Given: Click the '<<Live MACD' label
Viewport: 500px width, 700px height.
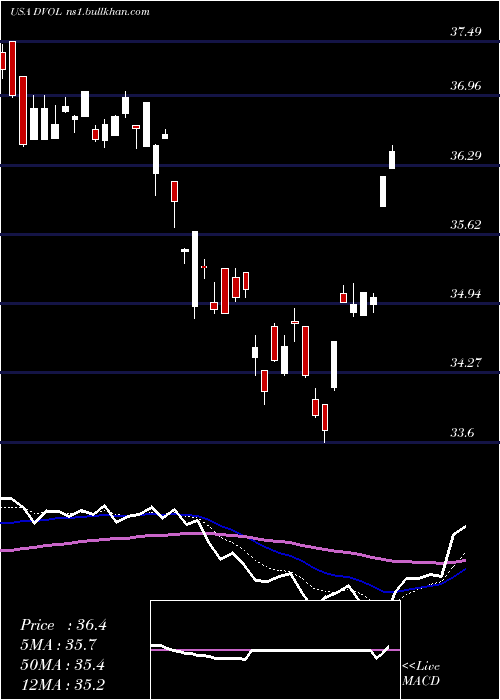Looking at the screenshot, I should point(421,673).
